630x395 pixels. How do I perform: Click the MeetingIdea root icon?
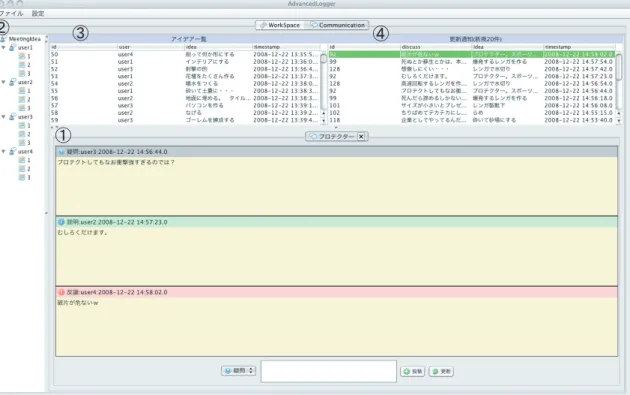coord(4,39)
